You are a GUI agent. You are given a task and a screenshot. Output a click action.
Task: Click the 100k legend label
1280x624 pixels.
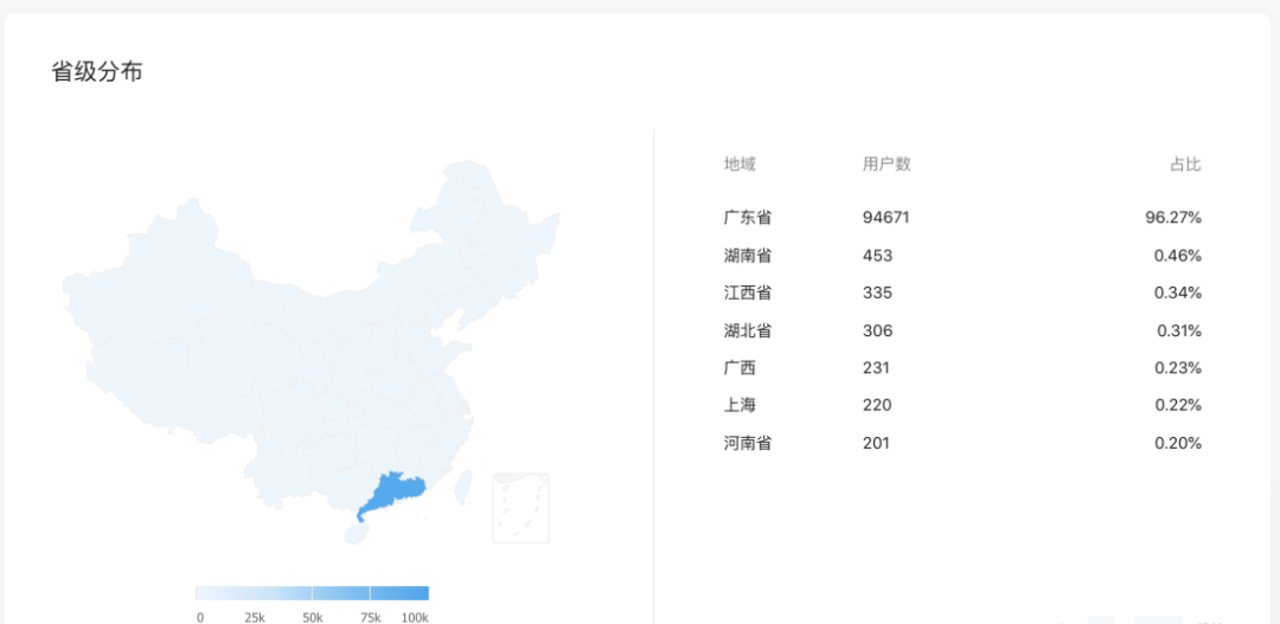pyautogui.click(x=414, y=617)
